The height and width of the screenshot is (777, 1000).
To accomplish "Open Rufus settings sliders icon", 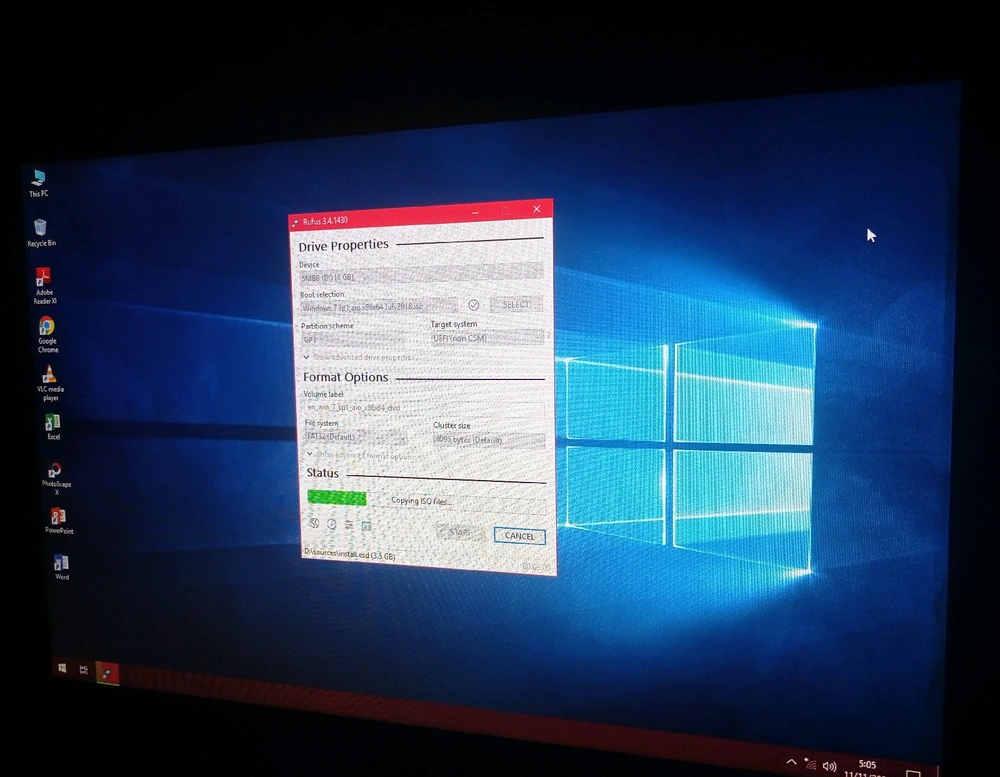I will (x=349, y=525).
